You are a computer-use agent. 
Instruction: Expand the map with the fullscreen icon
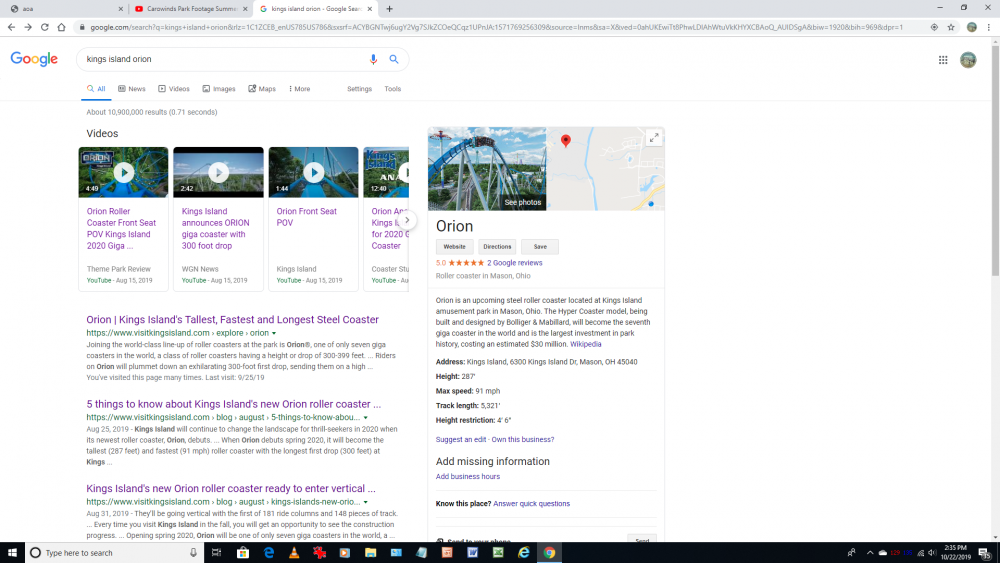653,138
